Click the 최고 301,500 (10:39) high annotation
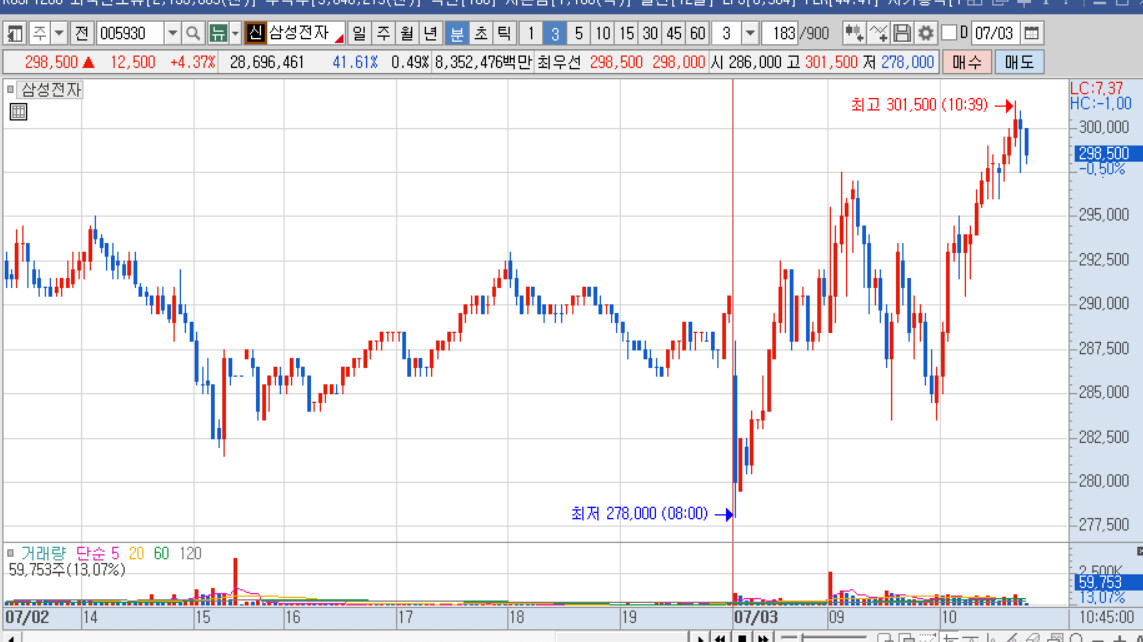The width and height of the screenshot is (1143, 642). 919,105
